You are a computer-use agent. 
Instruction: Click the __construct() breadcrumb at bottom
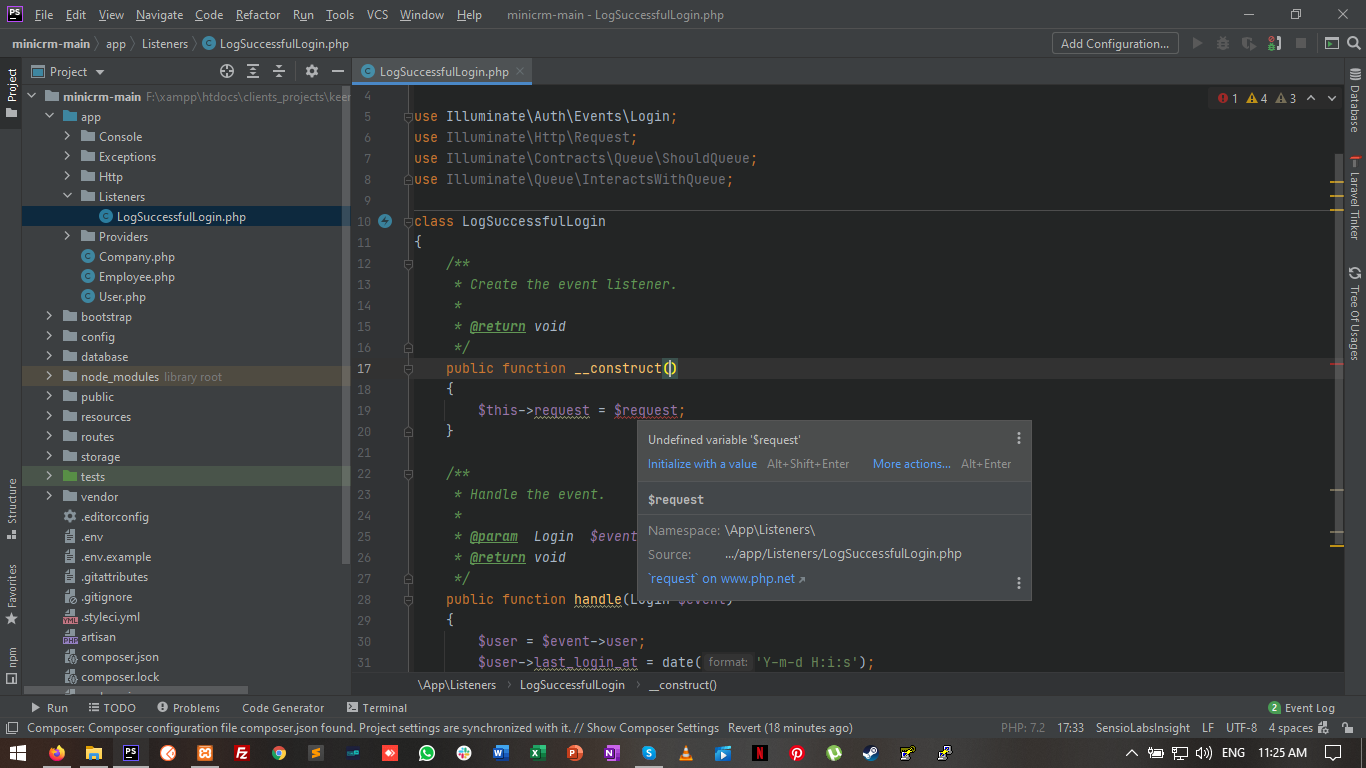click(x=683, y=685)
